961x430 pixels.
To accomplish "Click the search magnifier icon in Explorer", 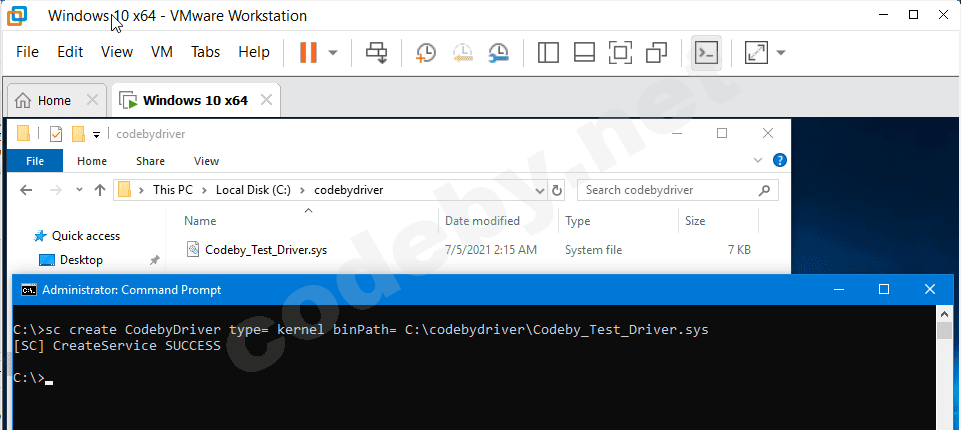I will click(764, 190).
